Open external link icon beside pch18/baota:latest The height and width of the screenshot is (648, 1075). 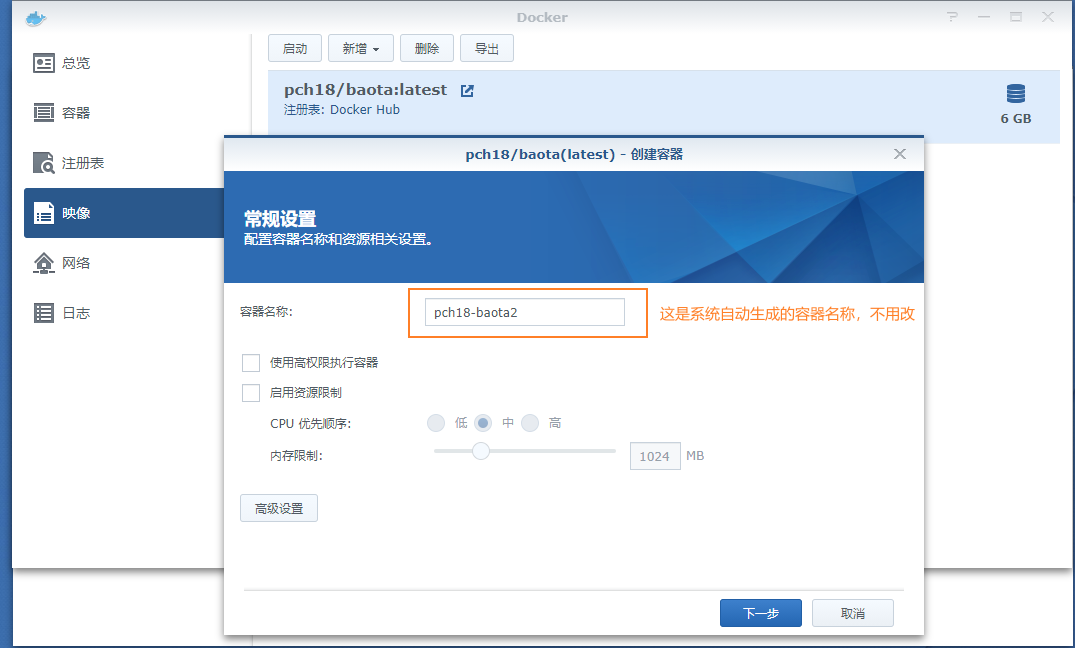tap(467, 91)
